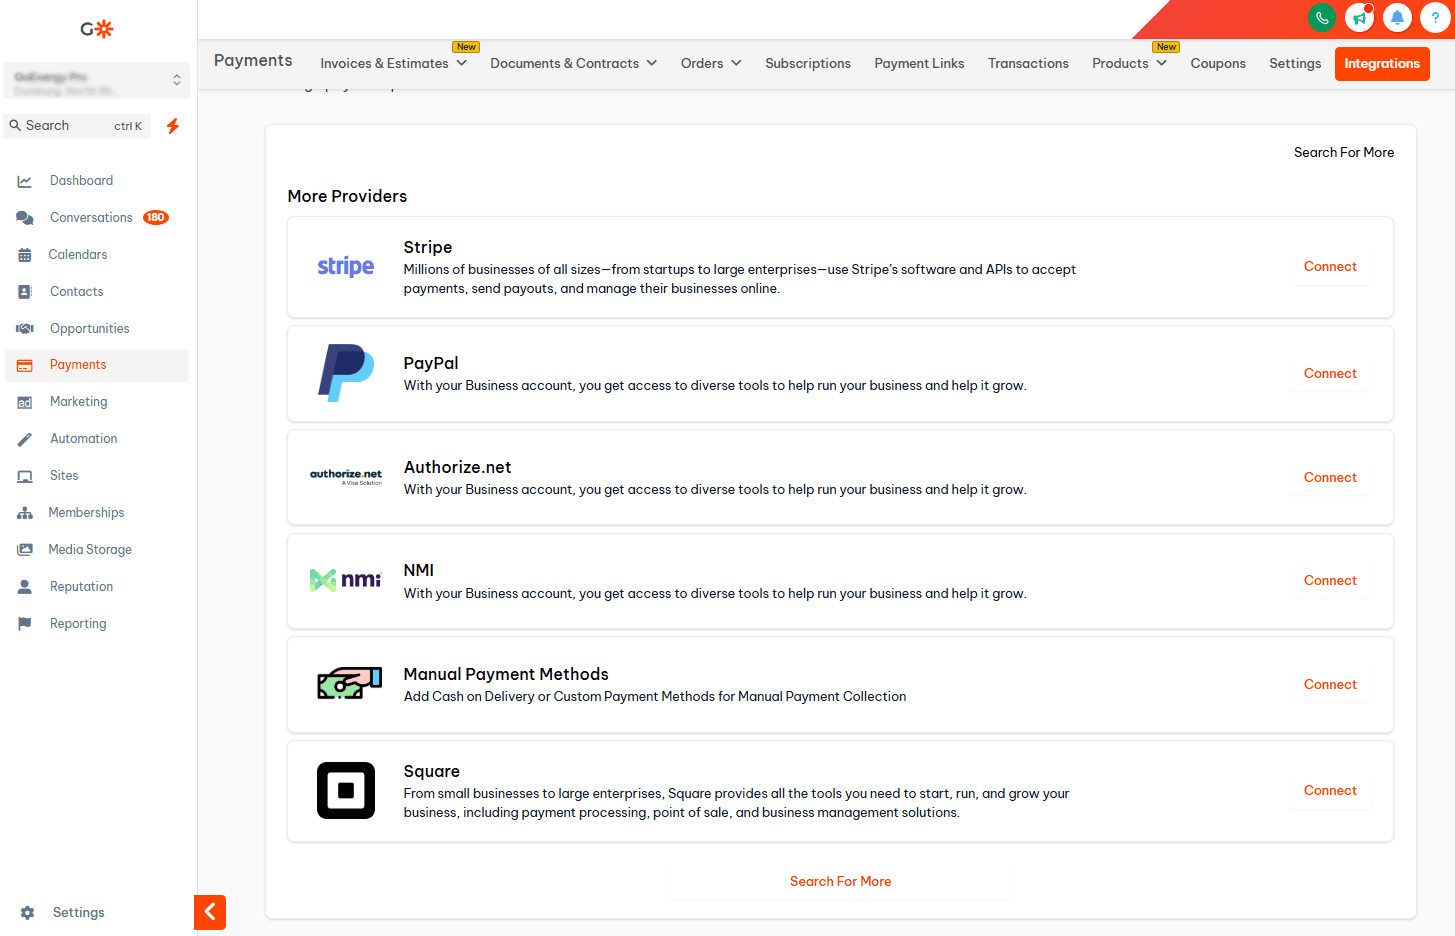Screen dimensions: 1455x936
Task: Expand the Products dropdown menu
Action: point(1130,63)
